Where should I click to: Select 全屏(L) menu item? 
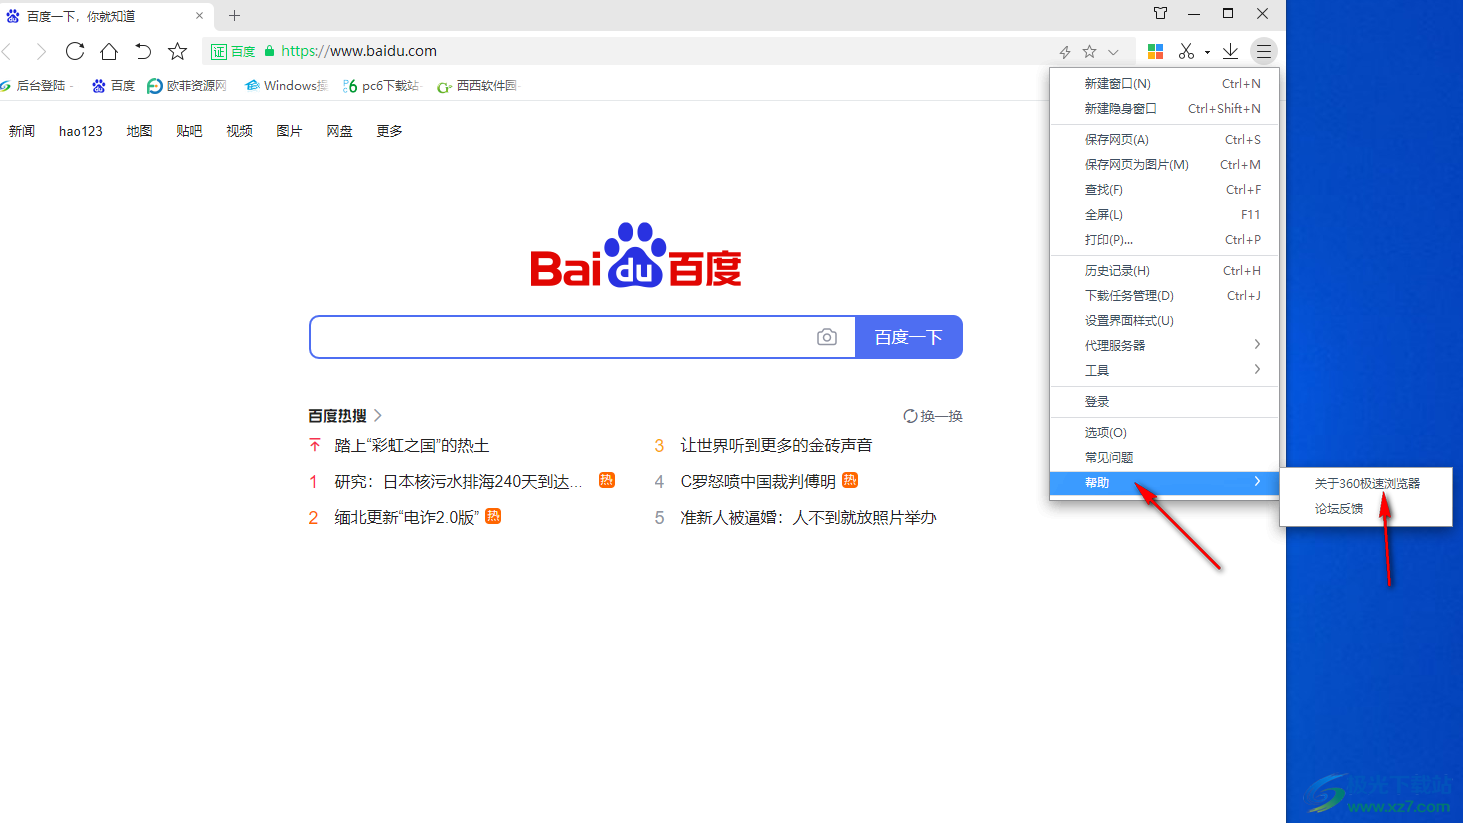click(x=1164, y=215)
